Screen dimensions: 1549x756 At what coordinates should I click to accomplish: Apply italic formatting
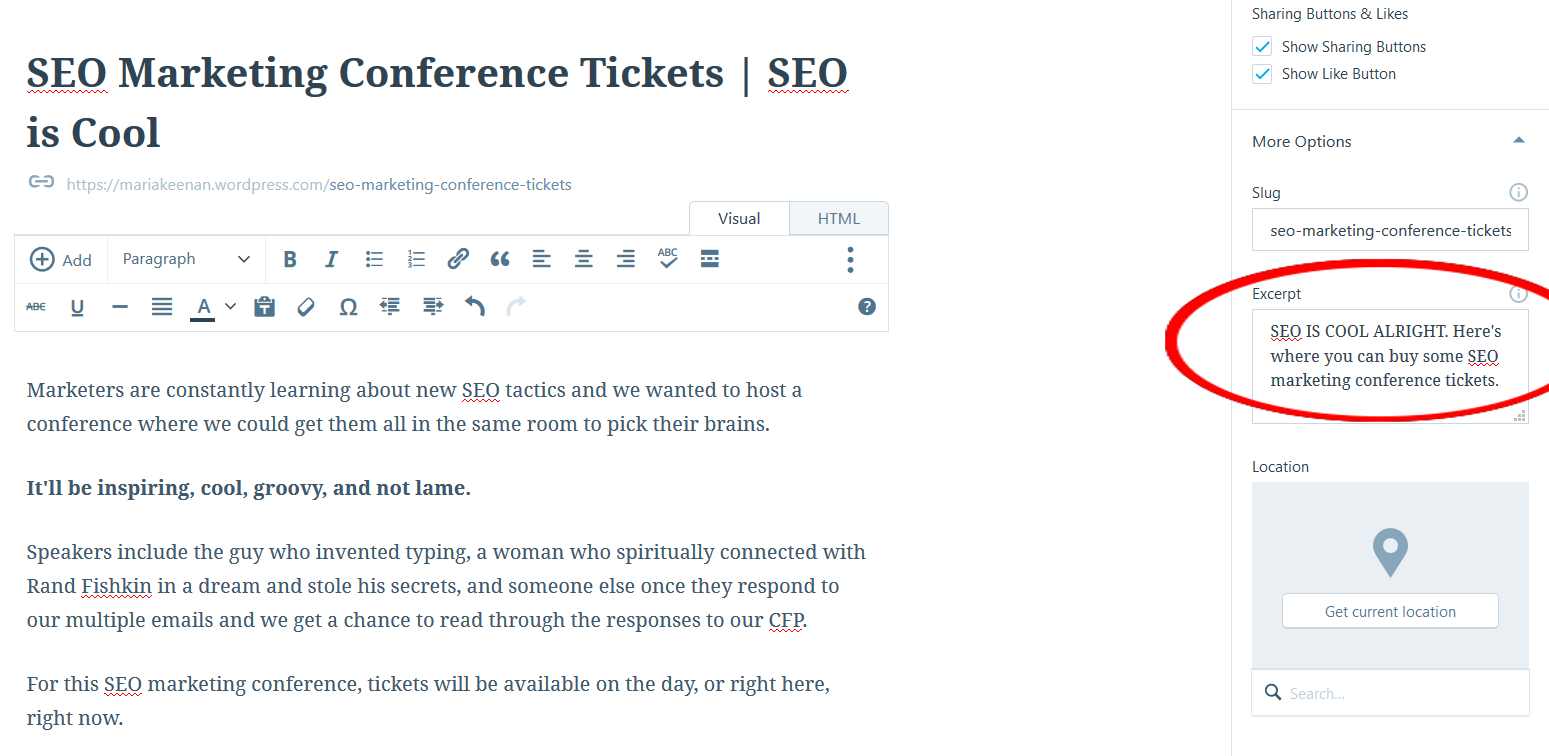click(332, 260)
